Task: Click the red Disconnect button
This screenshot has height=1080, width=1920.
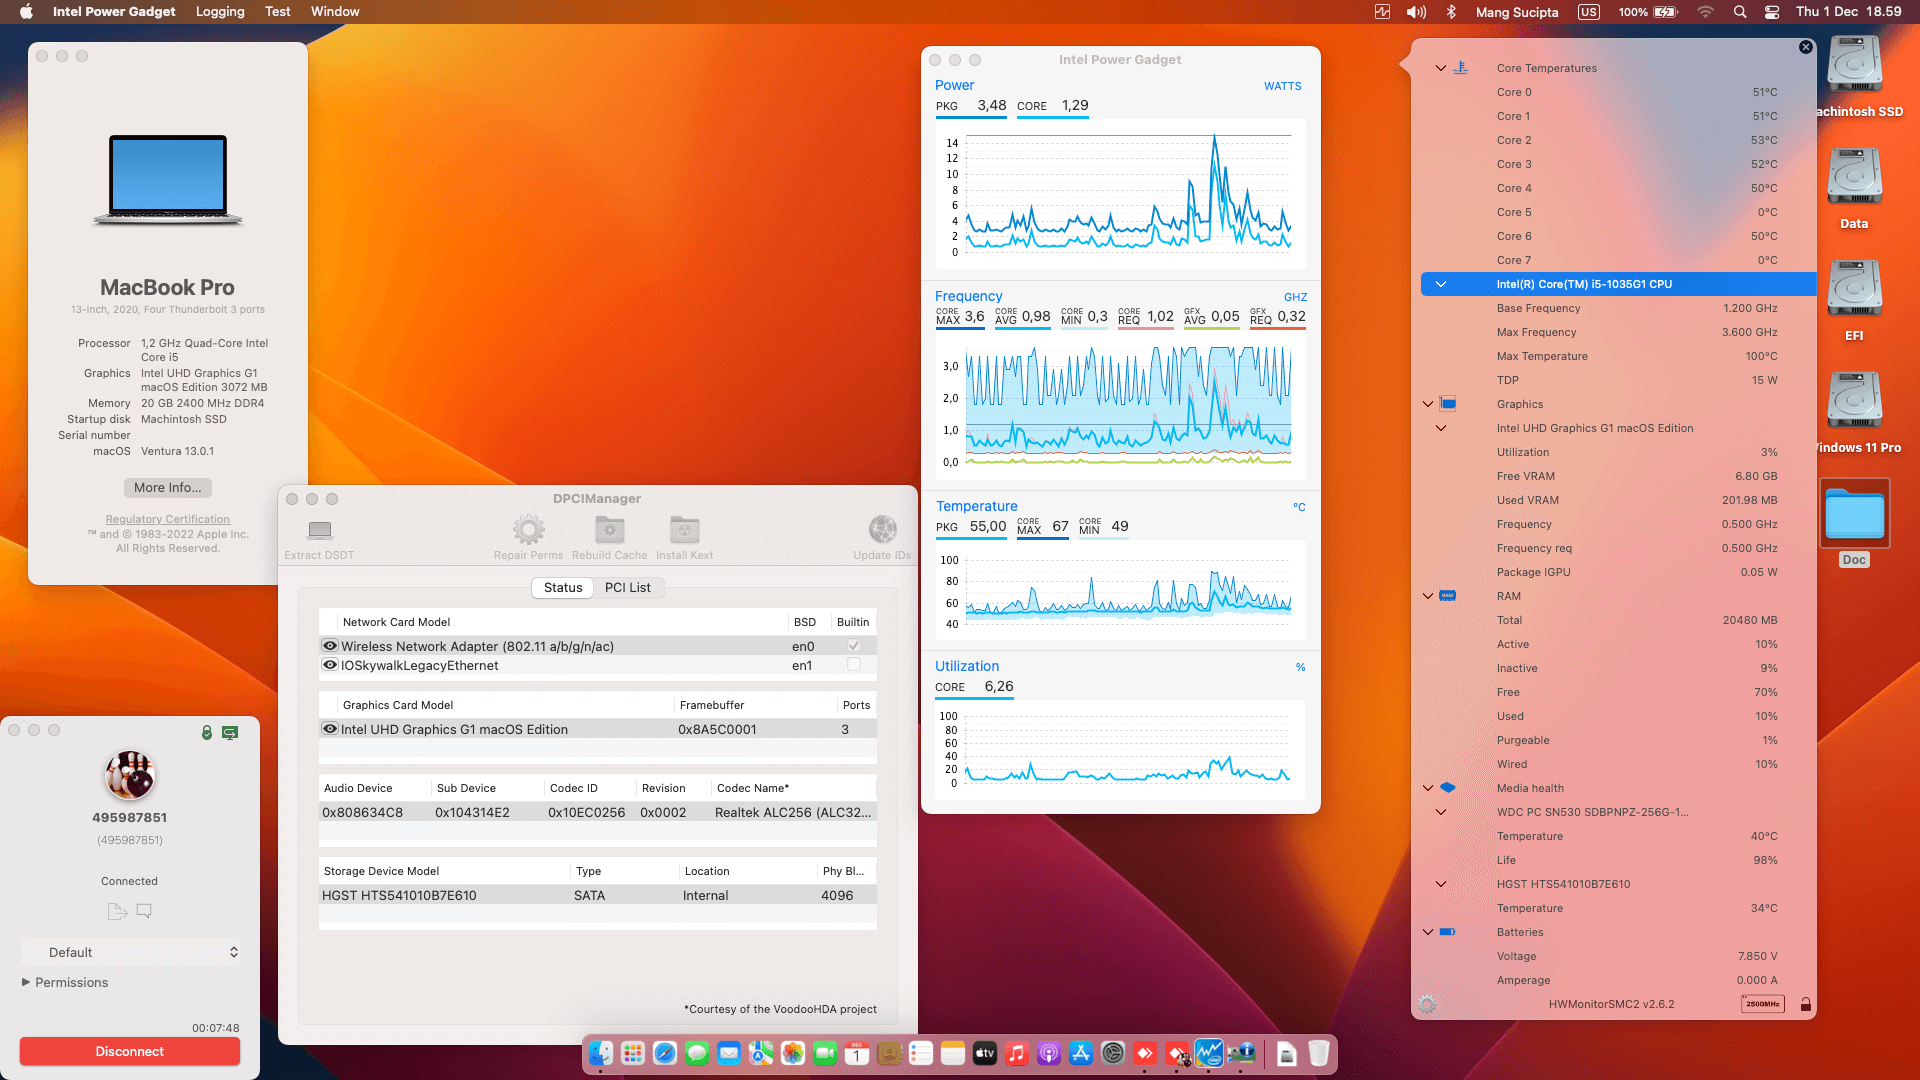Action: point(130,1051)
